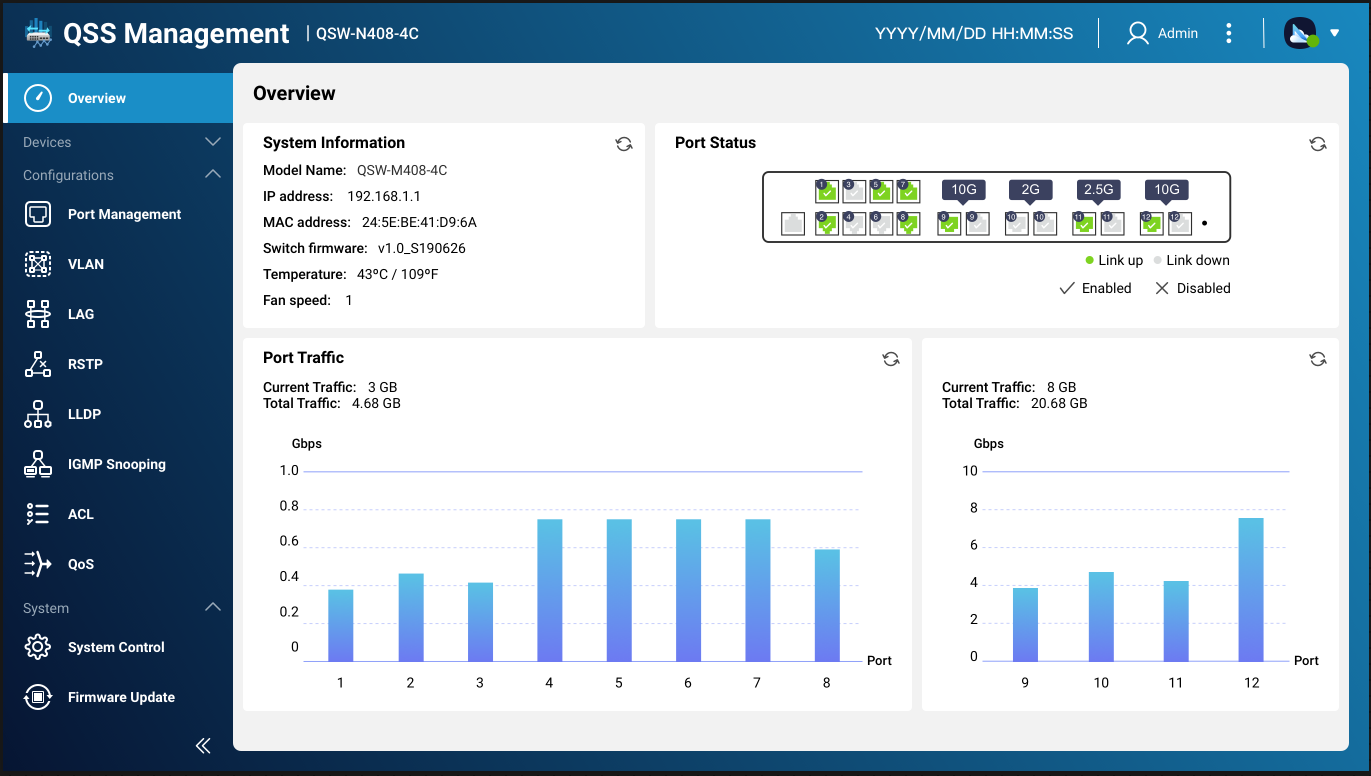Viewport: 1371px width, 776px height.
Task: Open the System Control gear icon
Action: tap(37, 647)
